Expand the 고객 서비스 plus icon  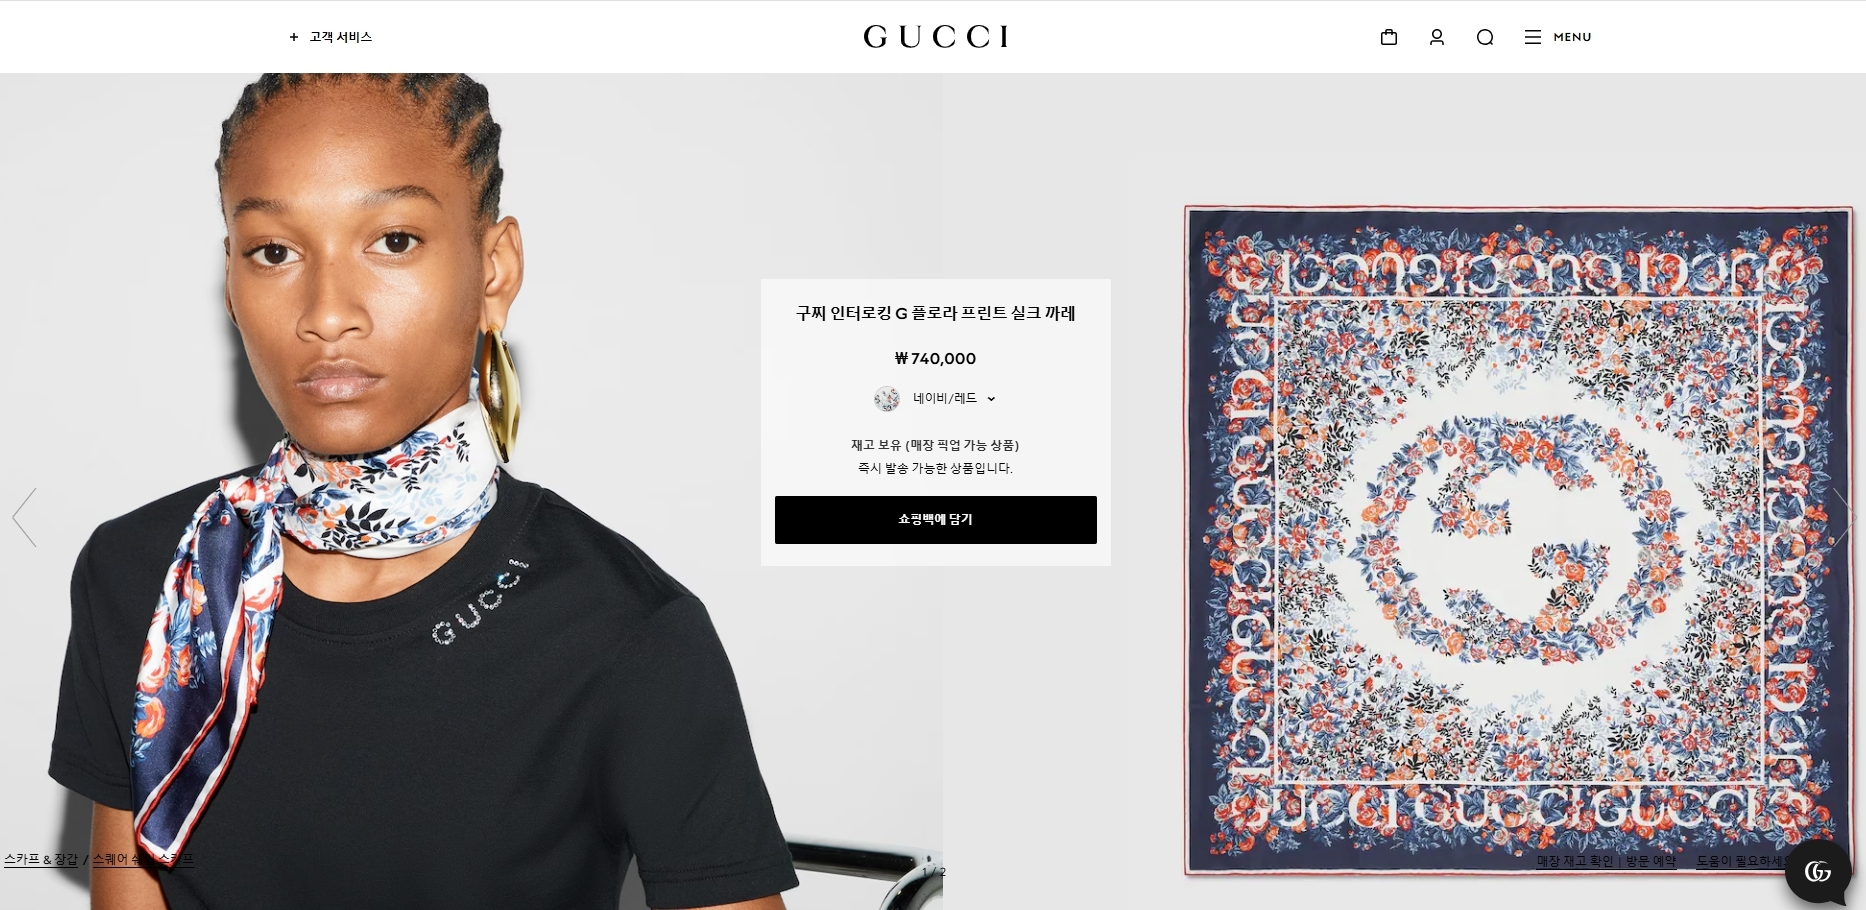coord(294,37)
